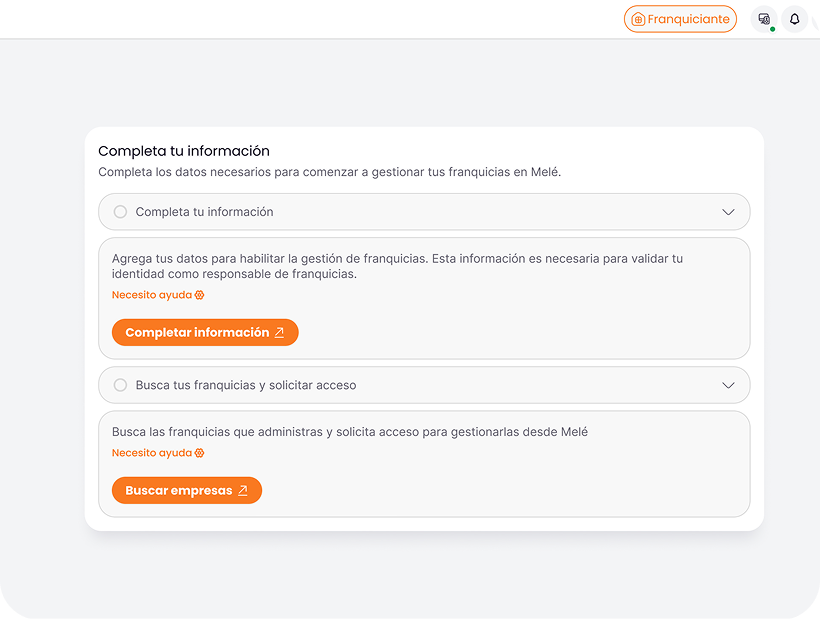Image resolution: width=820 pixels, height=620 pixels.
Task: Select the Busca tus franquicias step circle
Action: (120, 385)
